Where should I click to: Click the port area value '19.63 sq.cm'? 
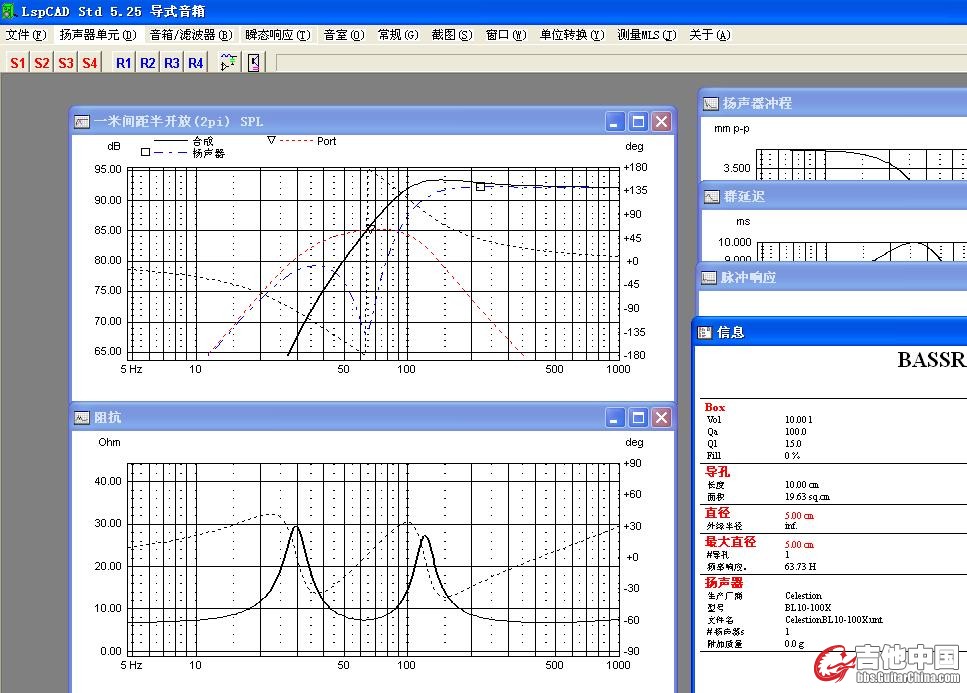pos(807,497)
